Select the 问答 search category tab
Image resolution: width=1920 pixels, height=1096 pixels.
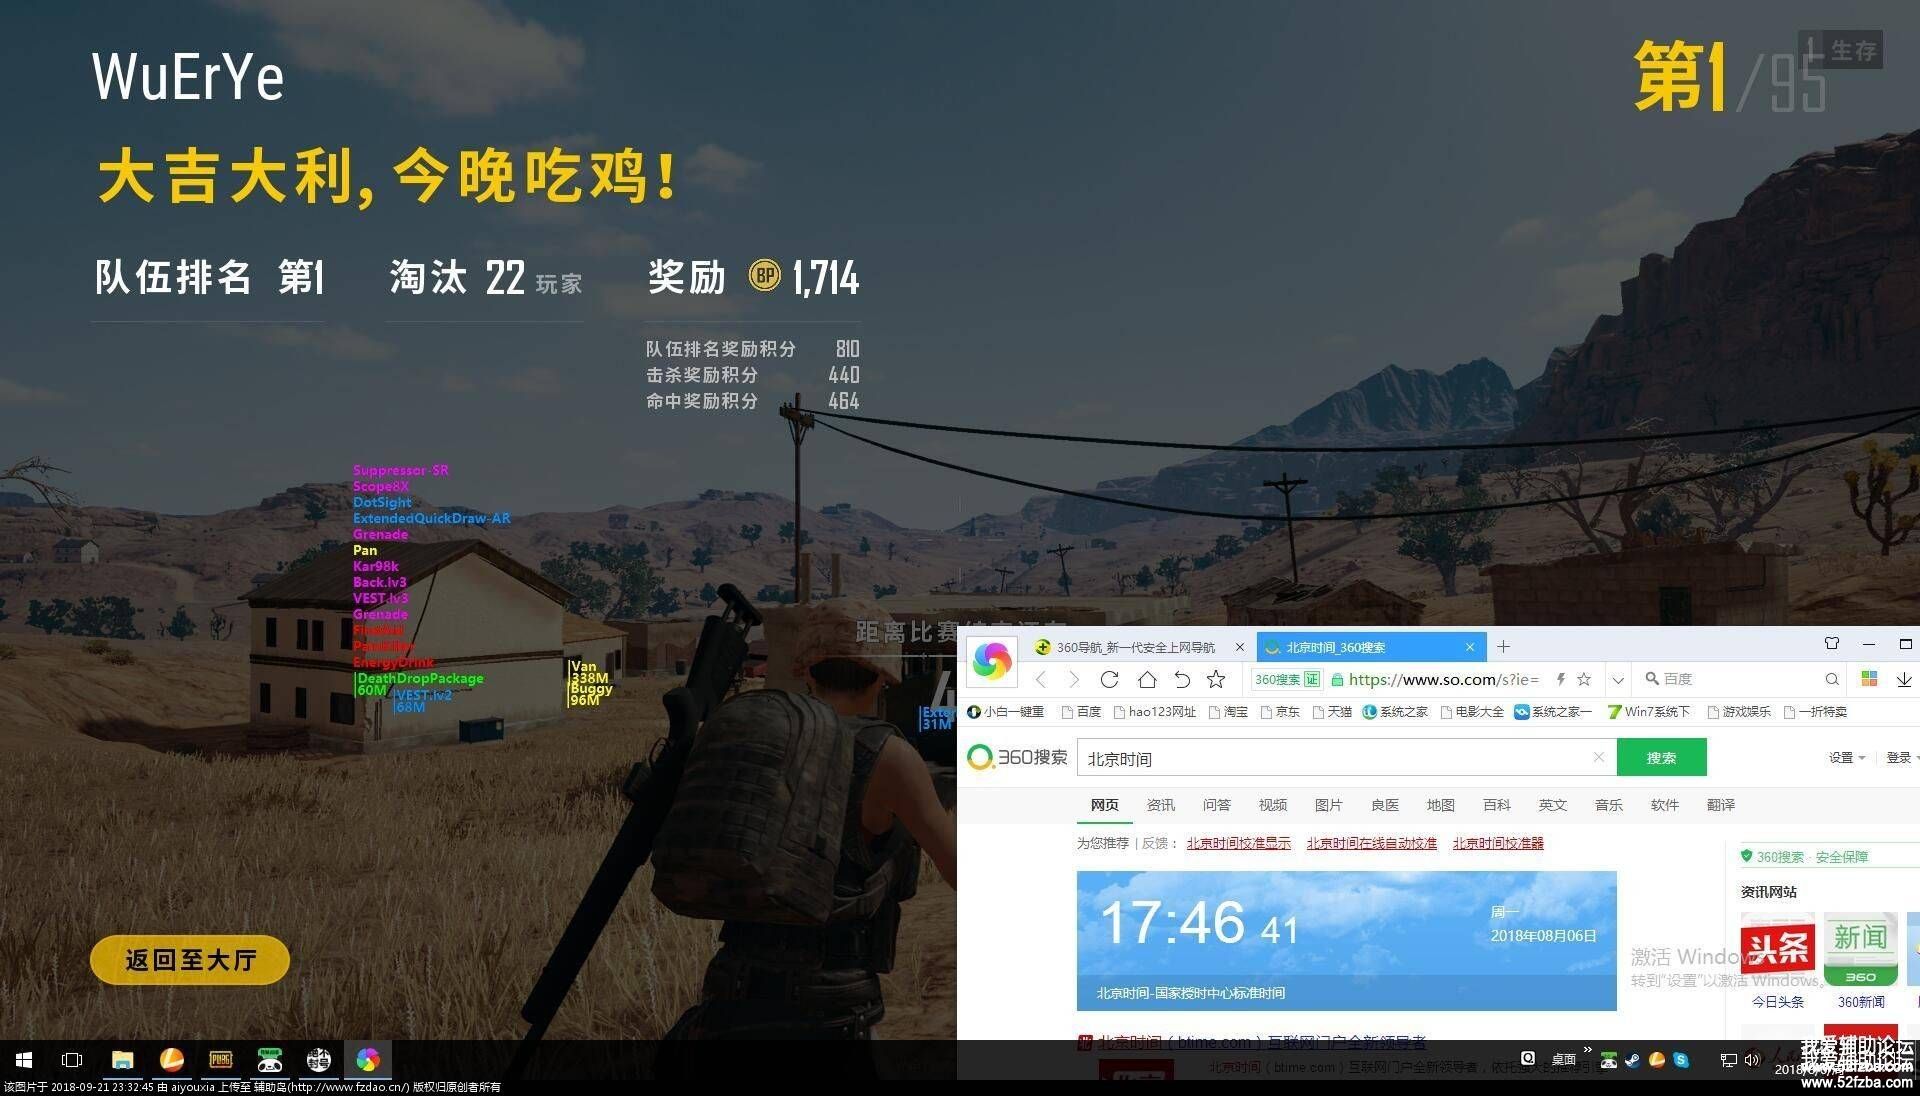[x=1216, y=805]
